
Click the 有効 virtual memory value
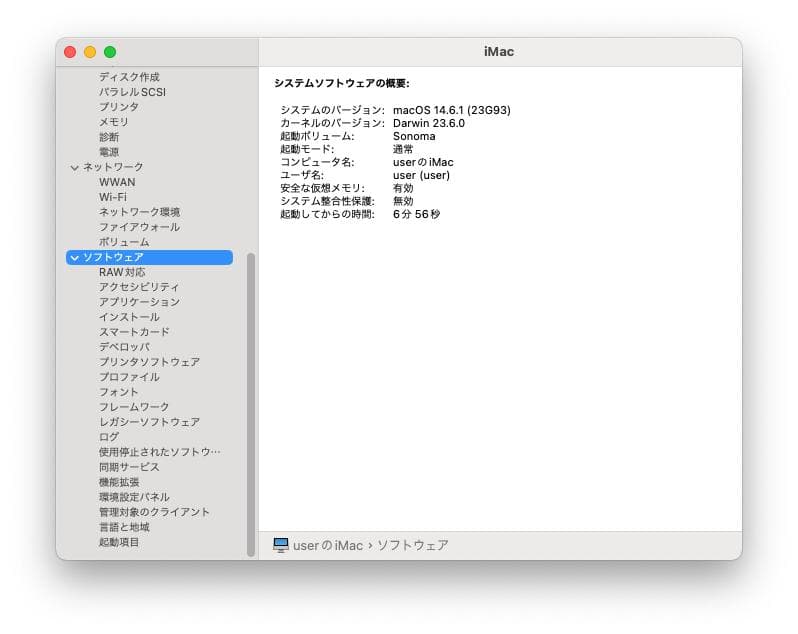click(403, 188)
